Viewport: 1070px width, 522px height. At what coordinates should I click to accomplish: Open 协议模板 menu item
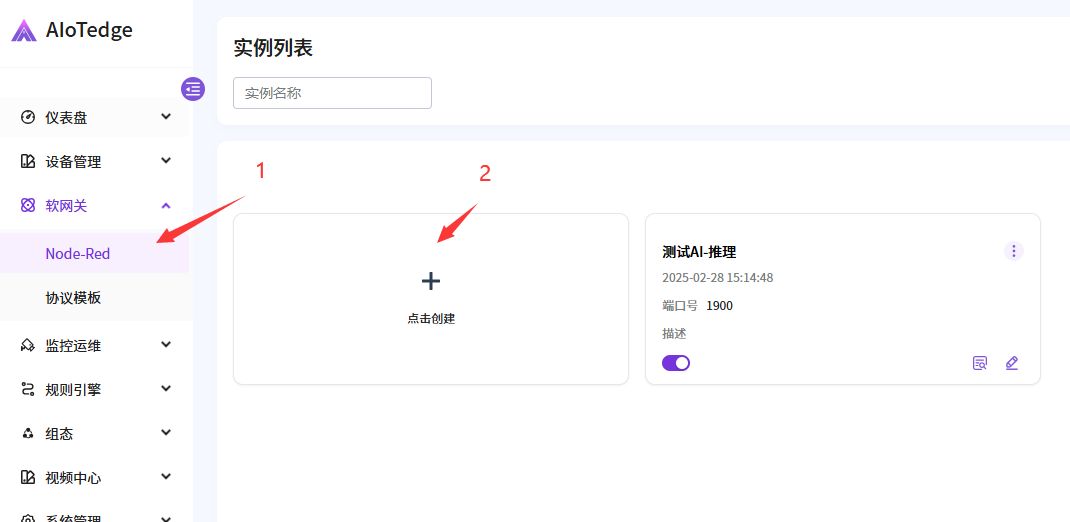(73, 298)
